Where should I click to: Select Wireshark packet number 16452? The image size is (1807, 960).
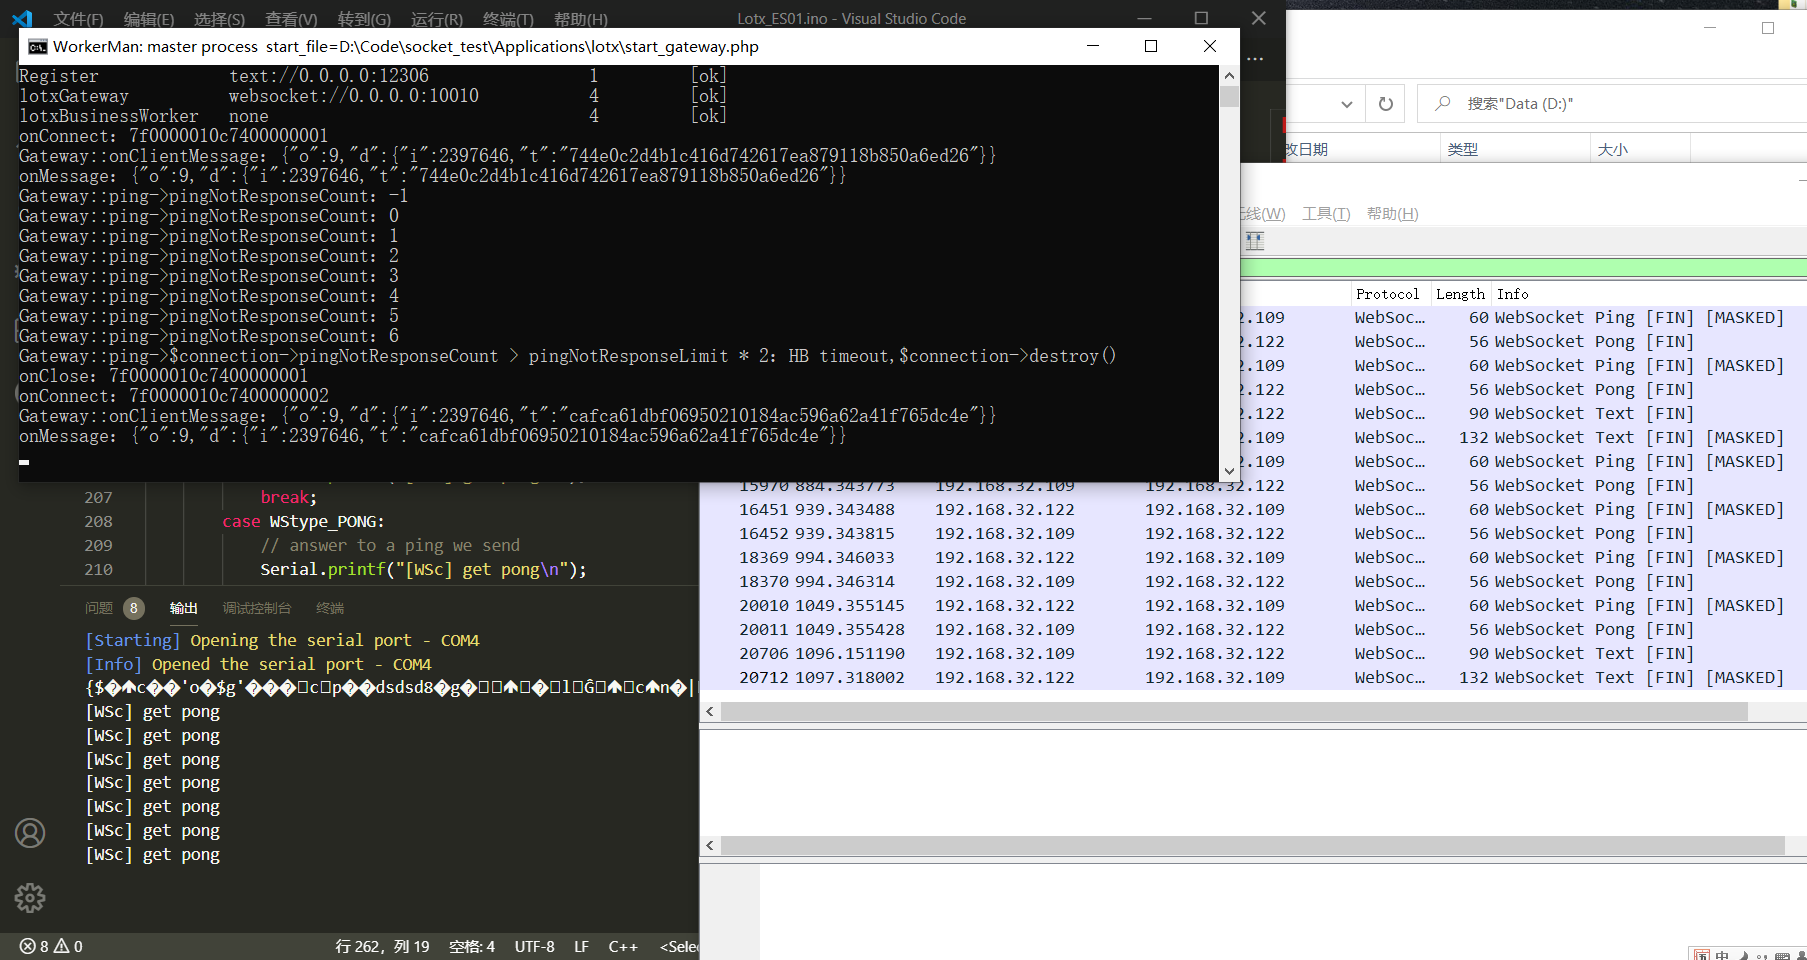(x=1253, y=534)
